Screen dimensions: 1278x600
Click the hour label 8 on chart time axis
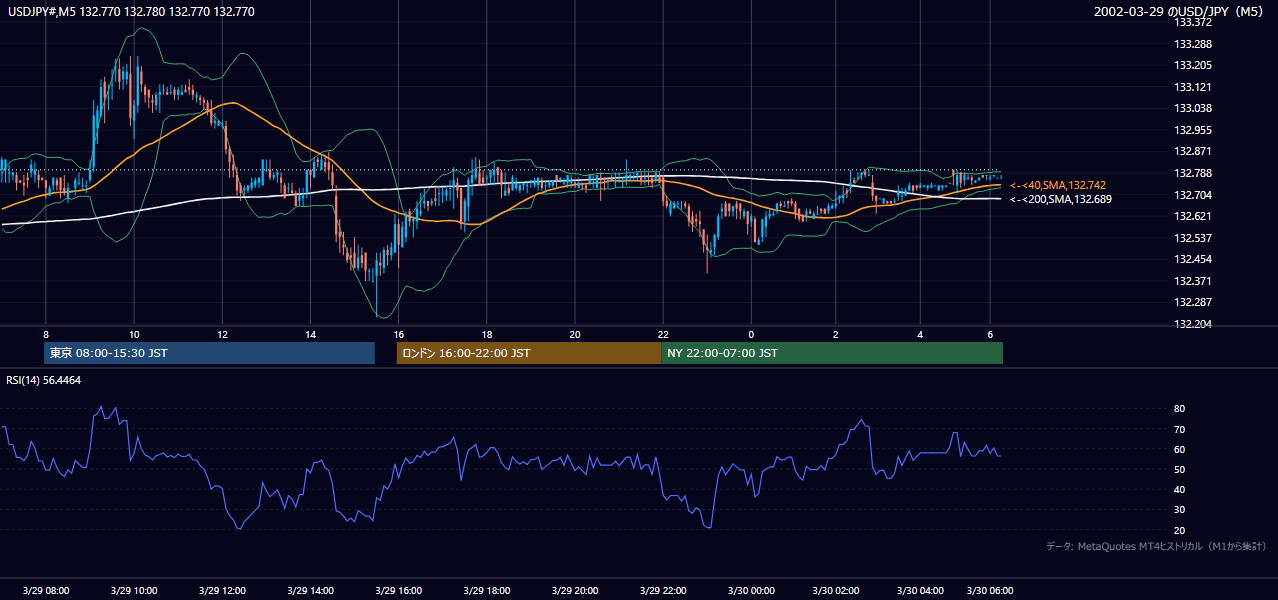coord(45,335)
